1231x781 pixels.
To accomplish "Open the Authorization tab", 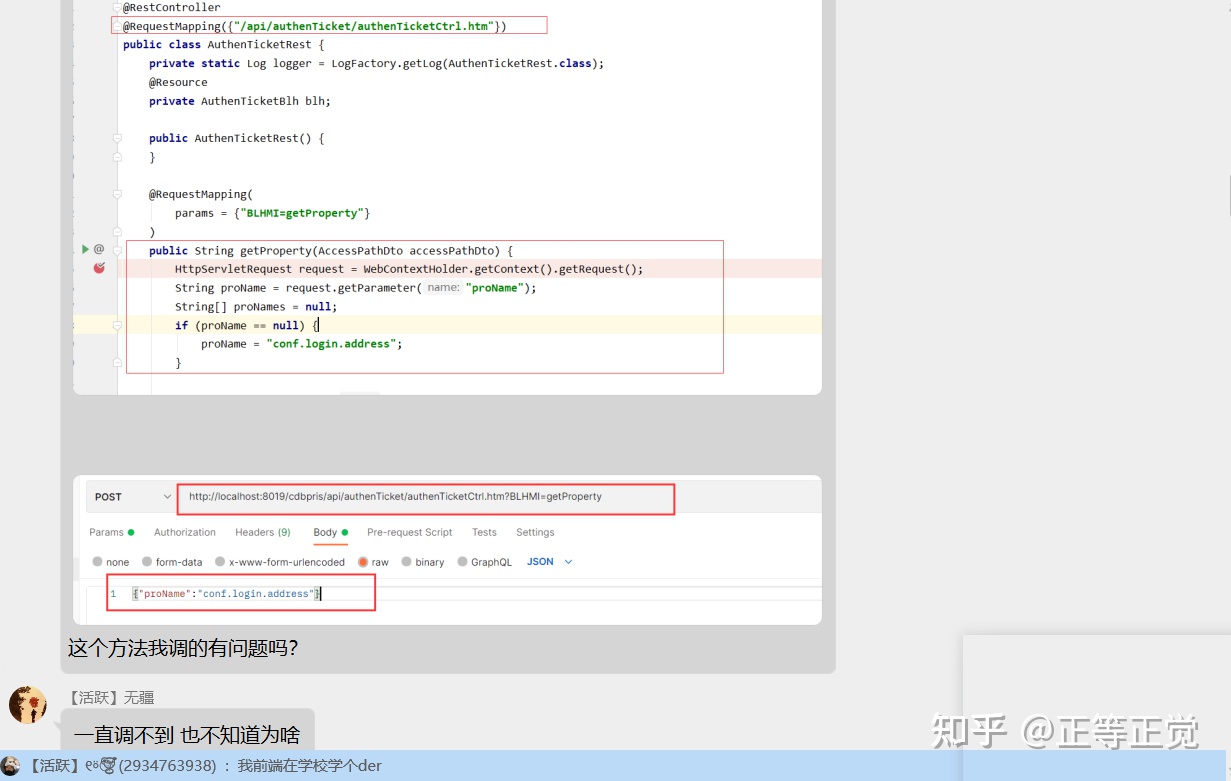I will coord(184,532).
